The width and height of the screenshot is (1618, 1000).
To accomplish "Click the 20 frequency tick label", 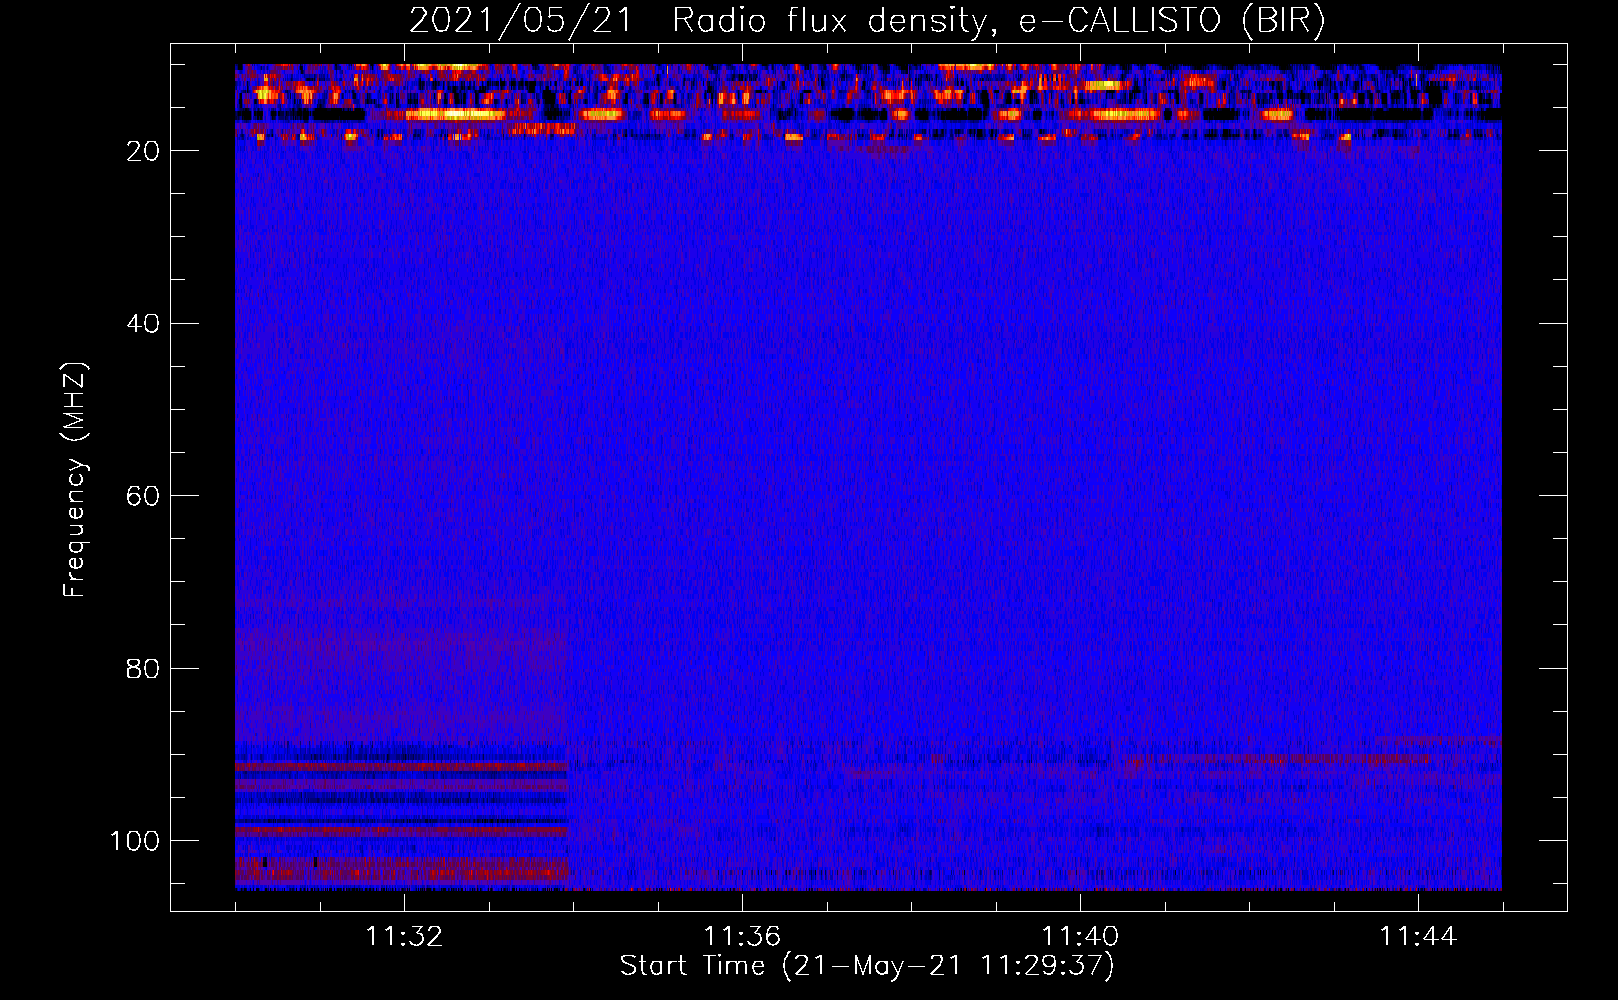I will click(x=143, y=151).
